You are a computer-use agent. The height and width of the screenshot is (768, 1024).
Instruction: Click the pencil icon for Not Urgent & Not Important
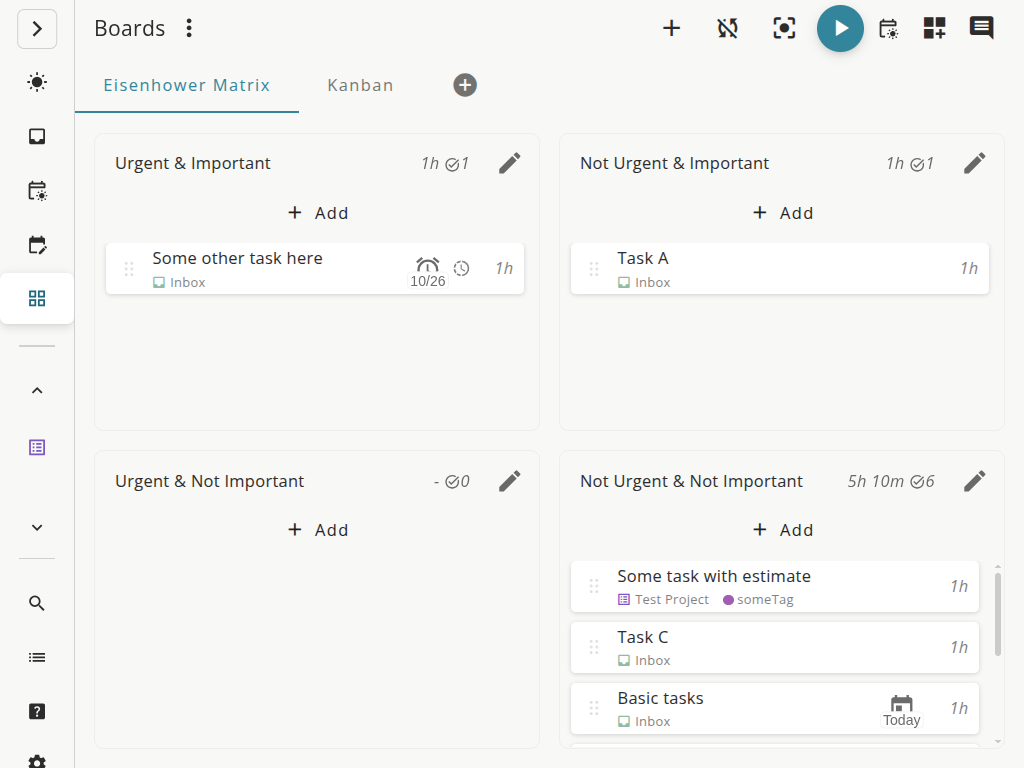coord(975,481)
